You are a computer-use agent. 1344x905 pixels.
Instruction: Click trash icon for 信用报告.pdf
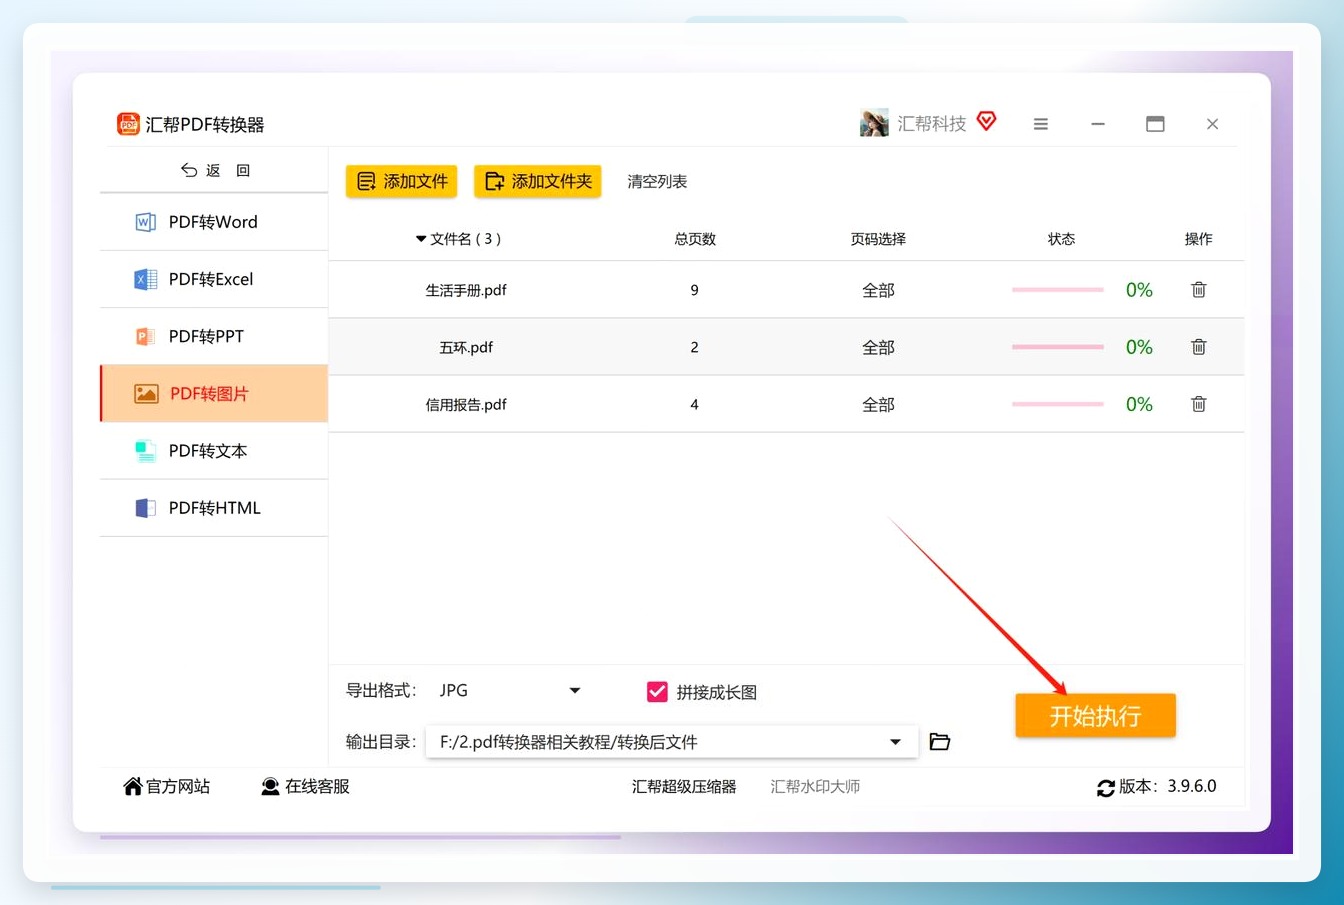point(1199,404)
